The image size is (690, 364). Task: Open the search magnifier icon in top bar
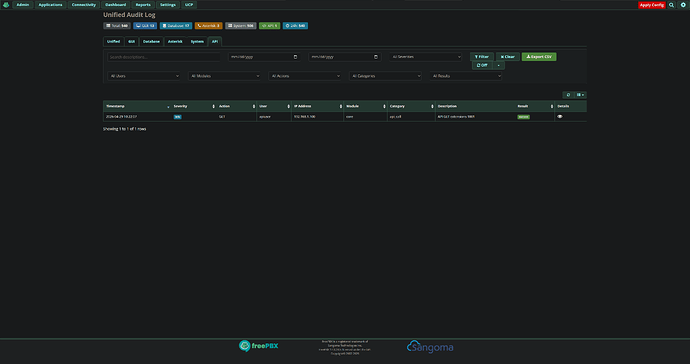pyautogui.click(x=672, y=5)
